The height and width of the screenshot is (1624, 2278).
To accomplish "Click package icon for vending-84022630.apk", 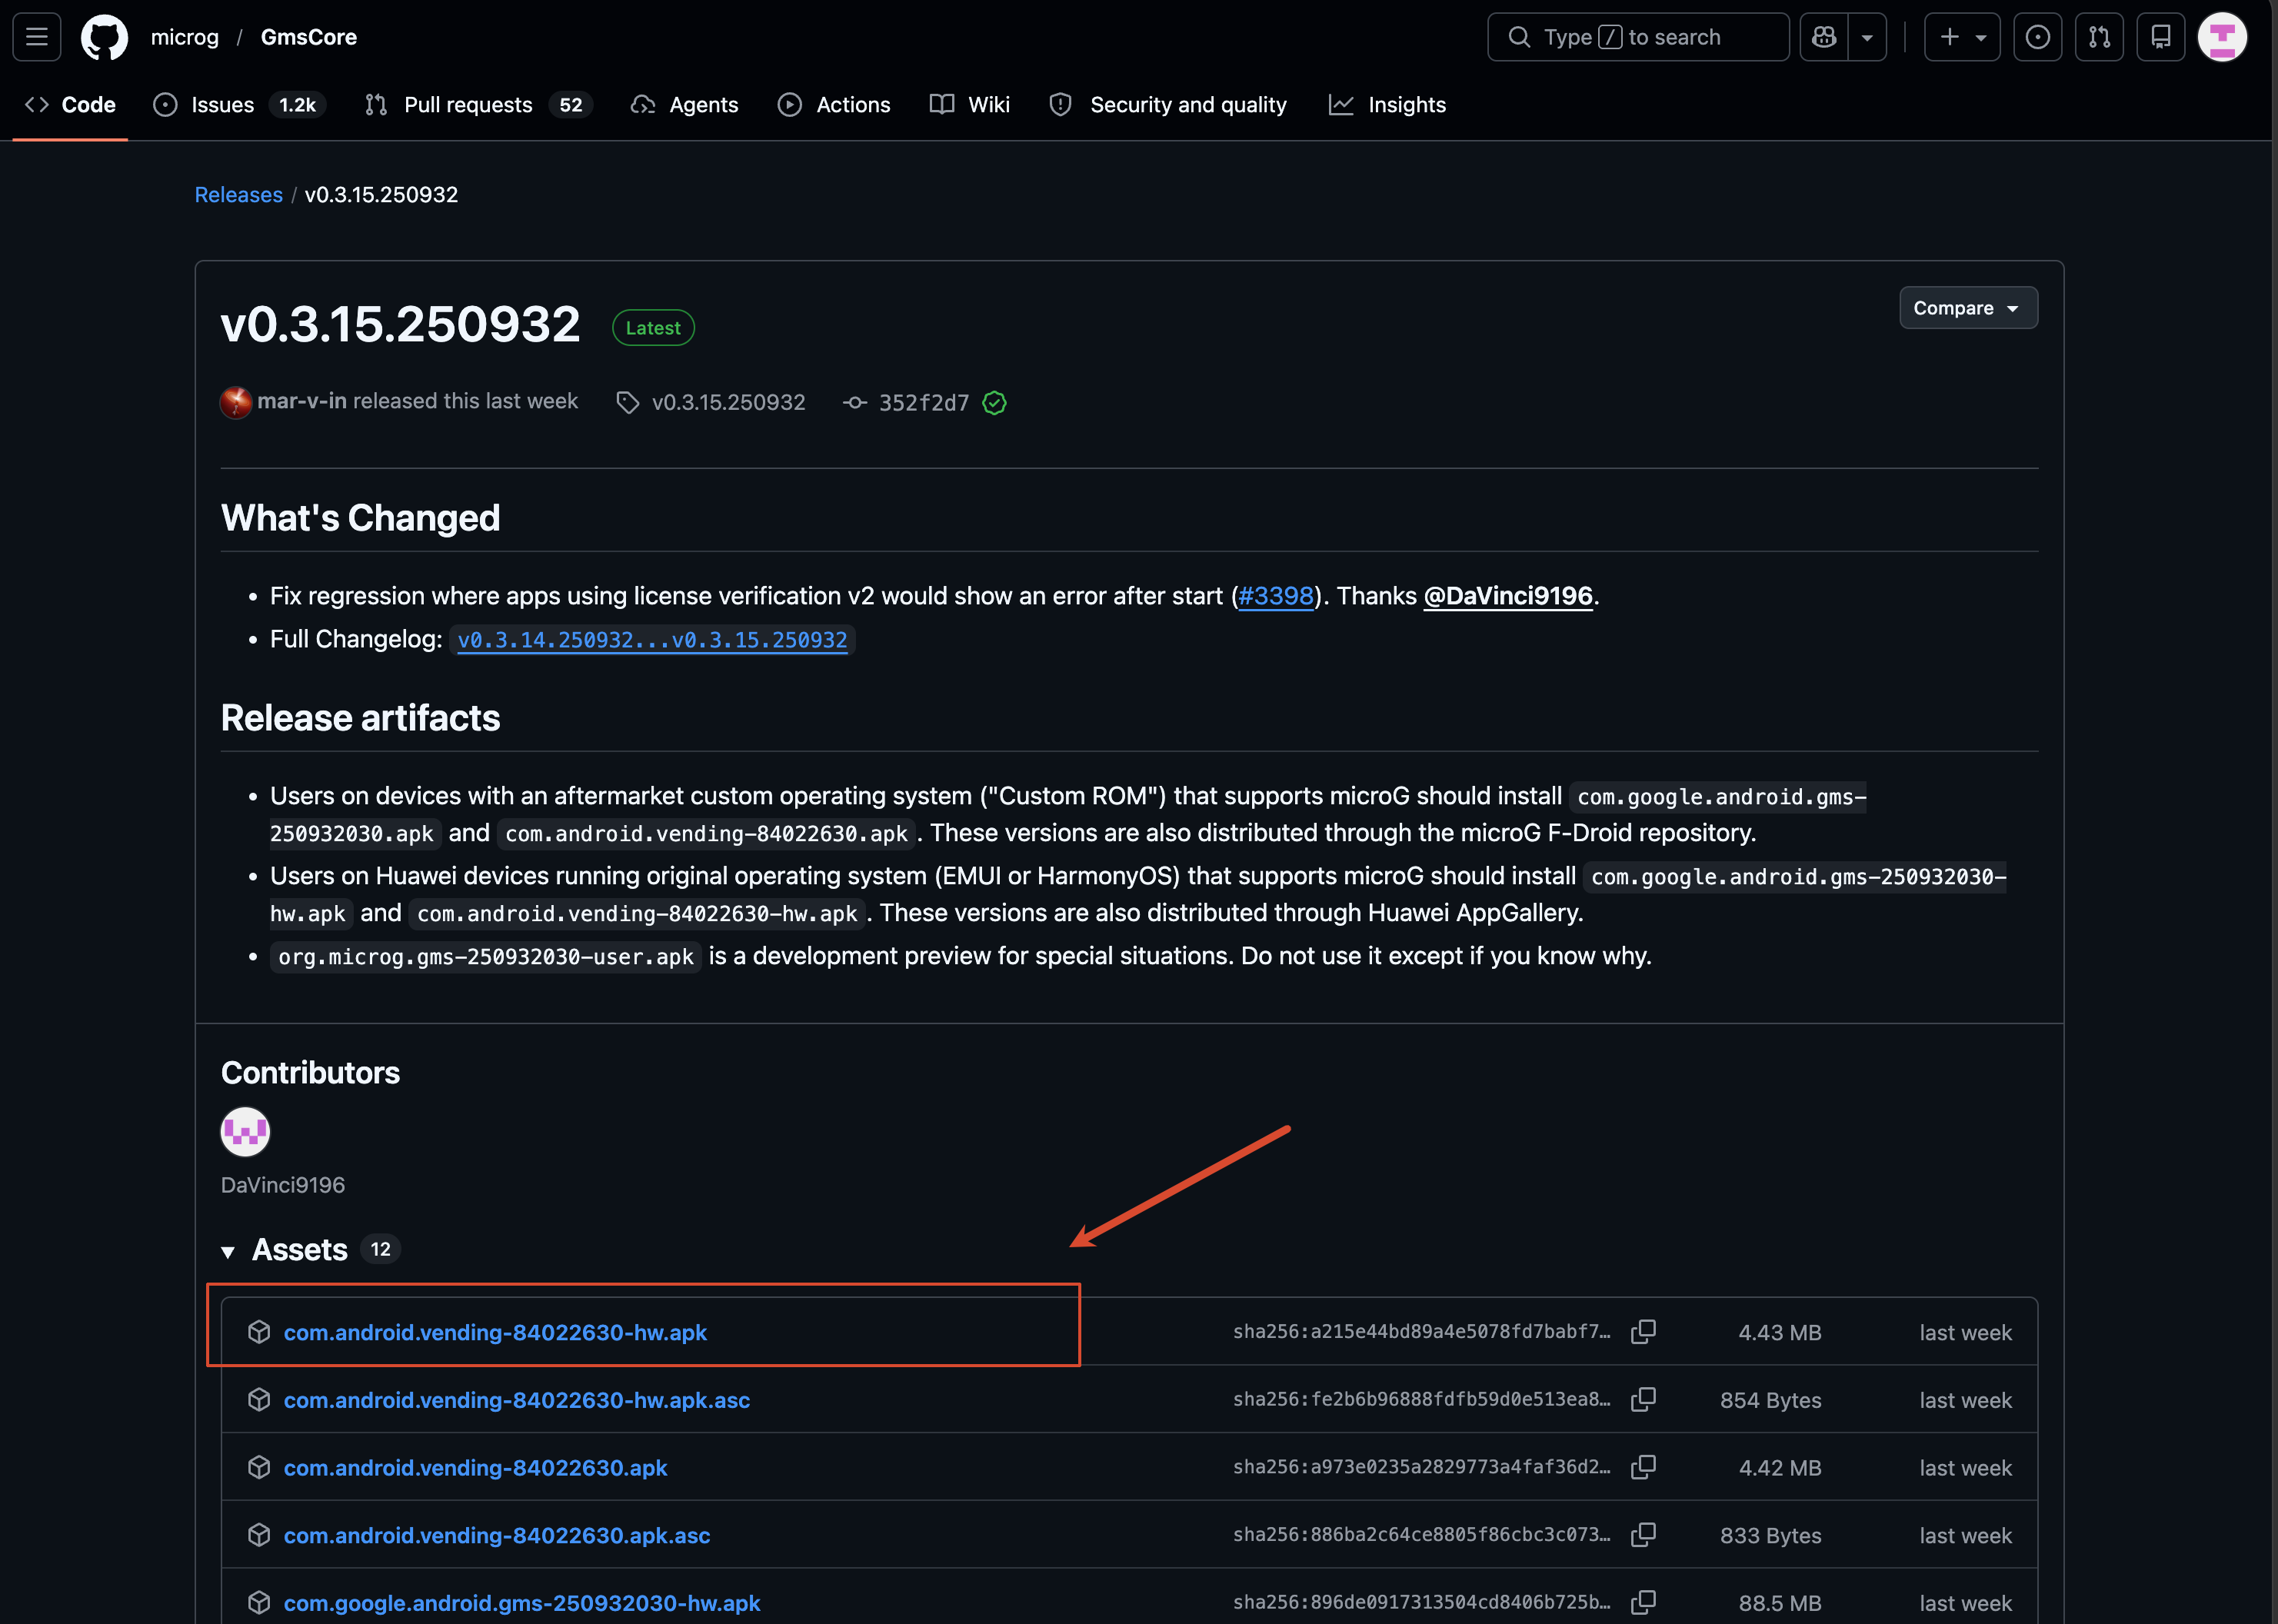I will point(259,1467).
